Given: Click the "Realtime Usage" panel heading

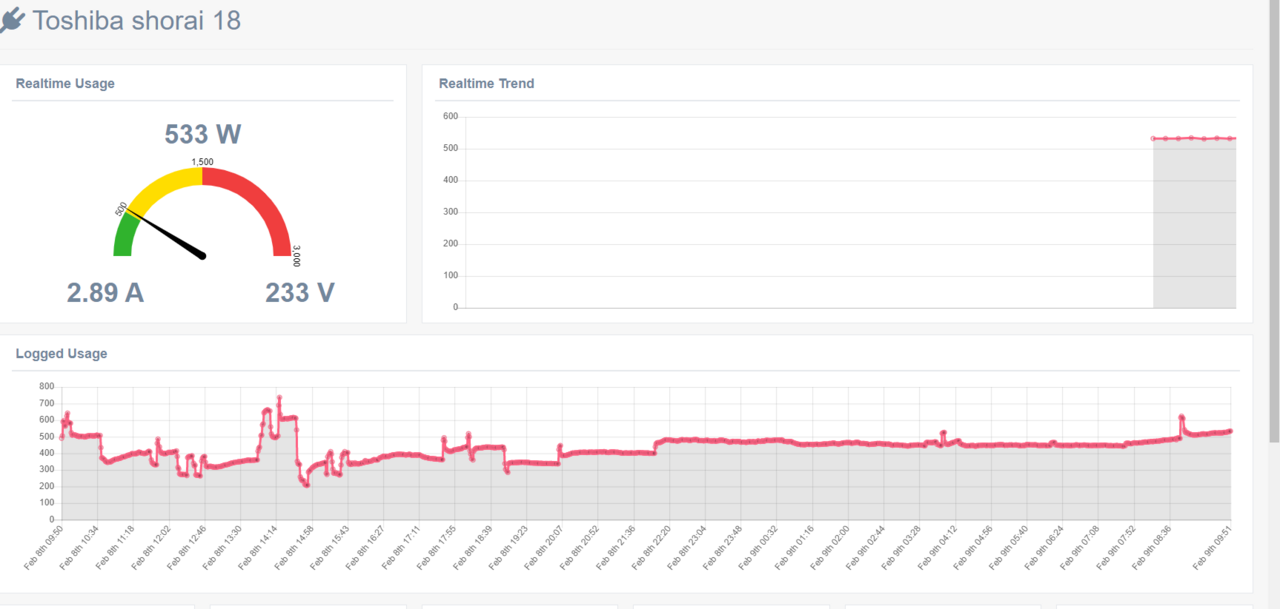Looking at the screenshot, I should tap(65, 84).
